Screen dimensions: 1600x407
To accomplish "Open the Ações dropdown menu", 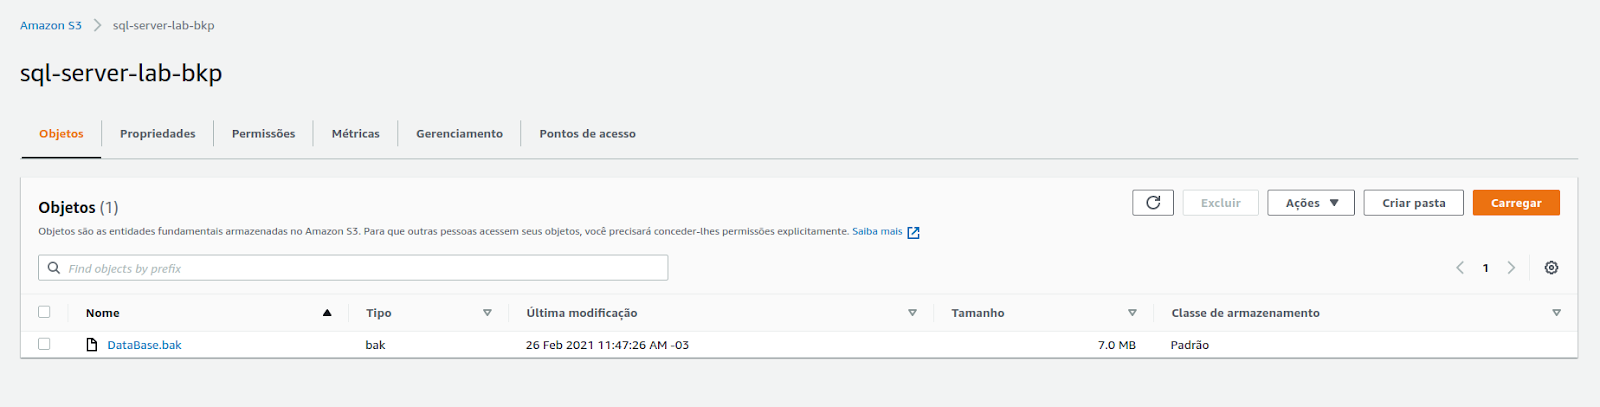I will point(1311,203).
